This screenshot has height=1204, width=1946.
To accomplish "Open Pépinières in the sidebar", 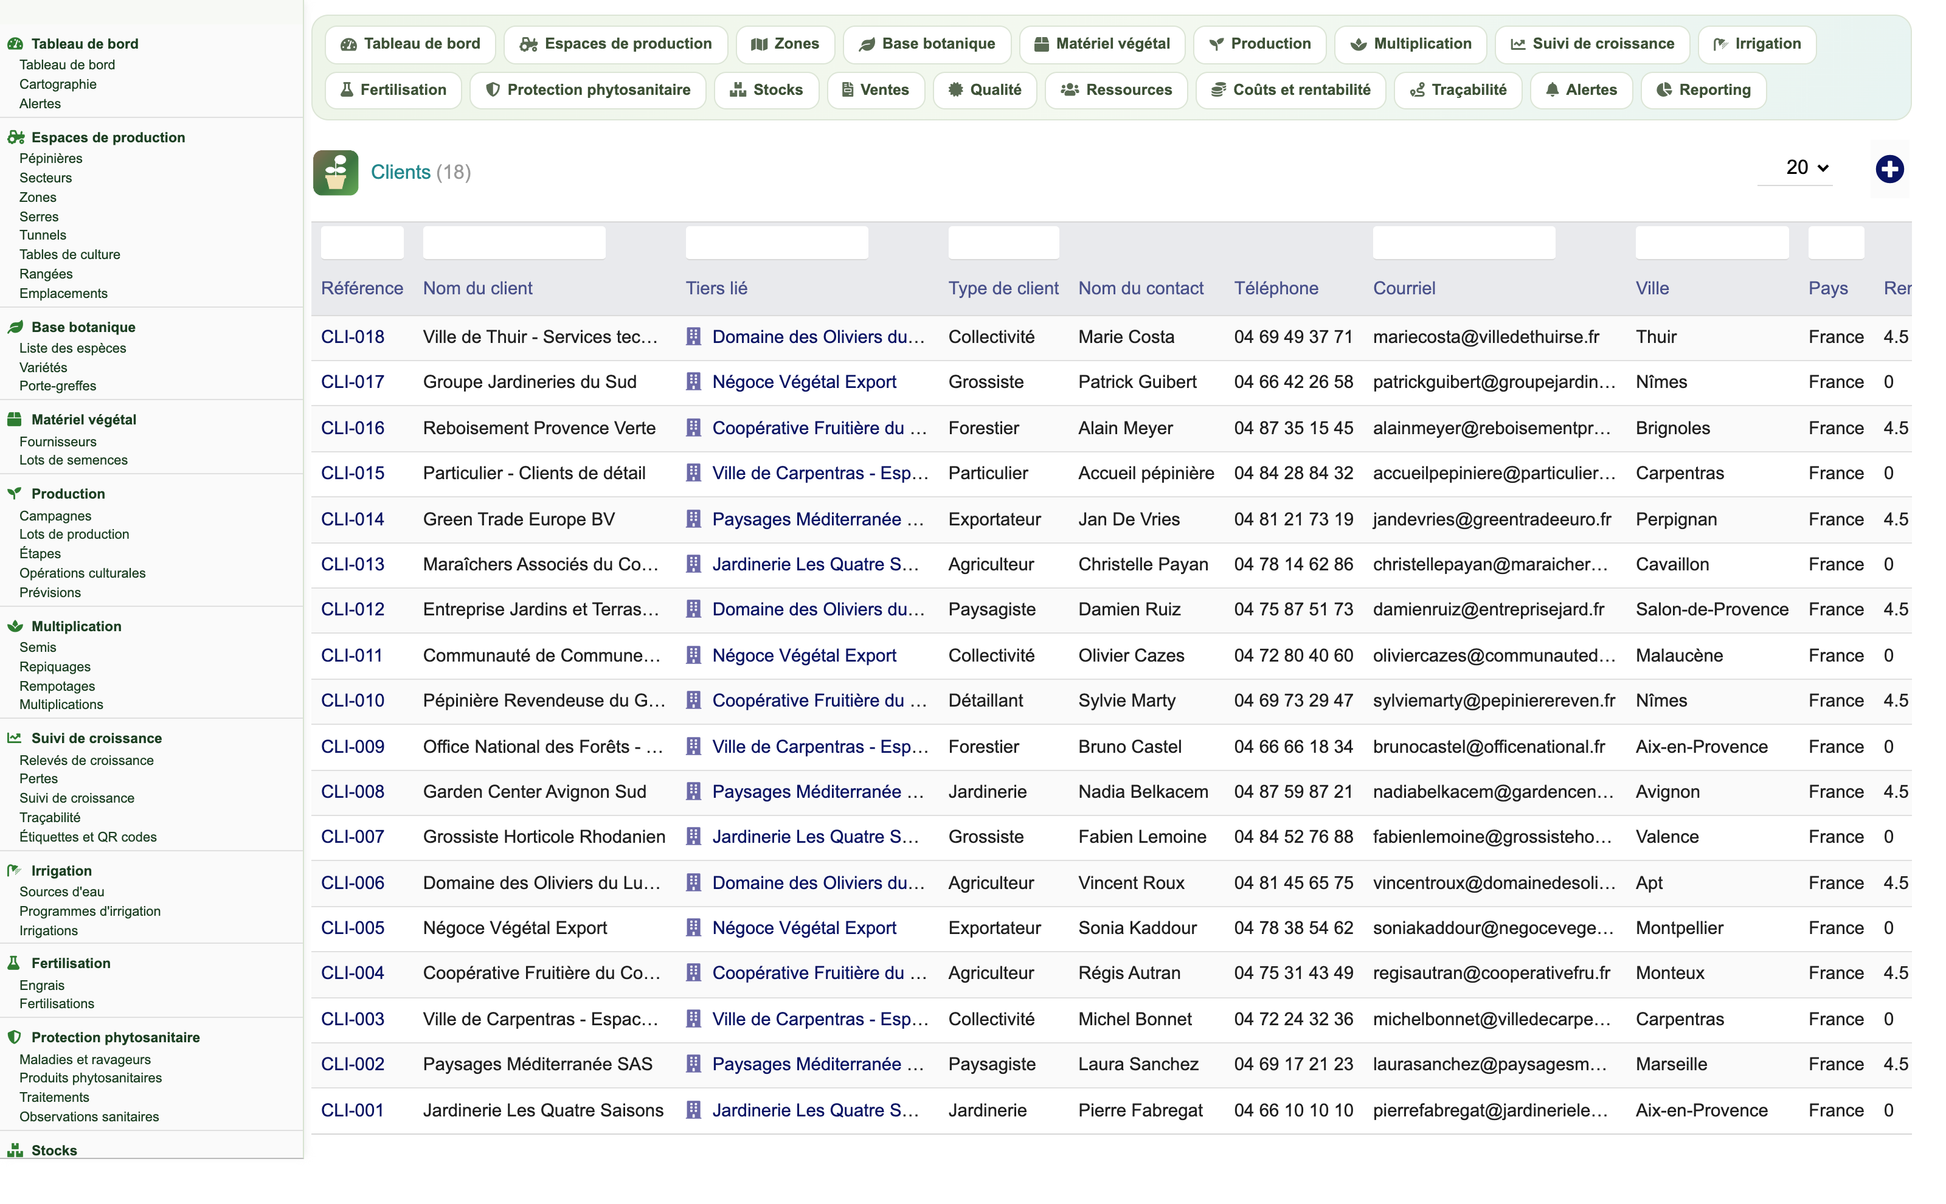I will click(51, 158).
